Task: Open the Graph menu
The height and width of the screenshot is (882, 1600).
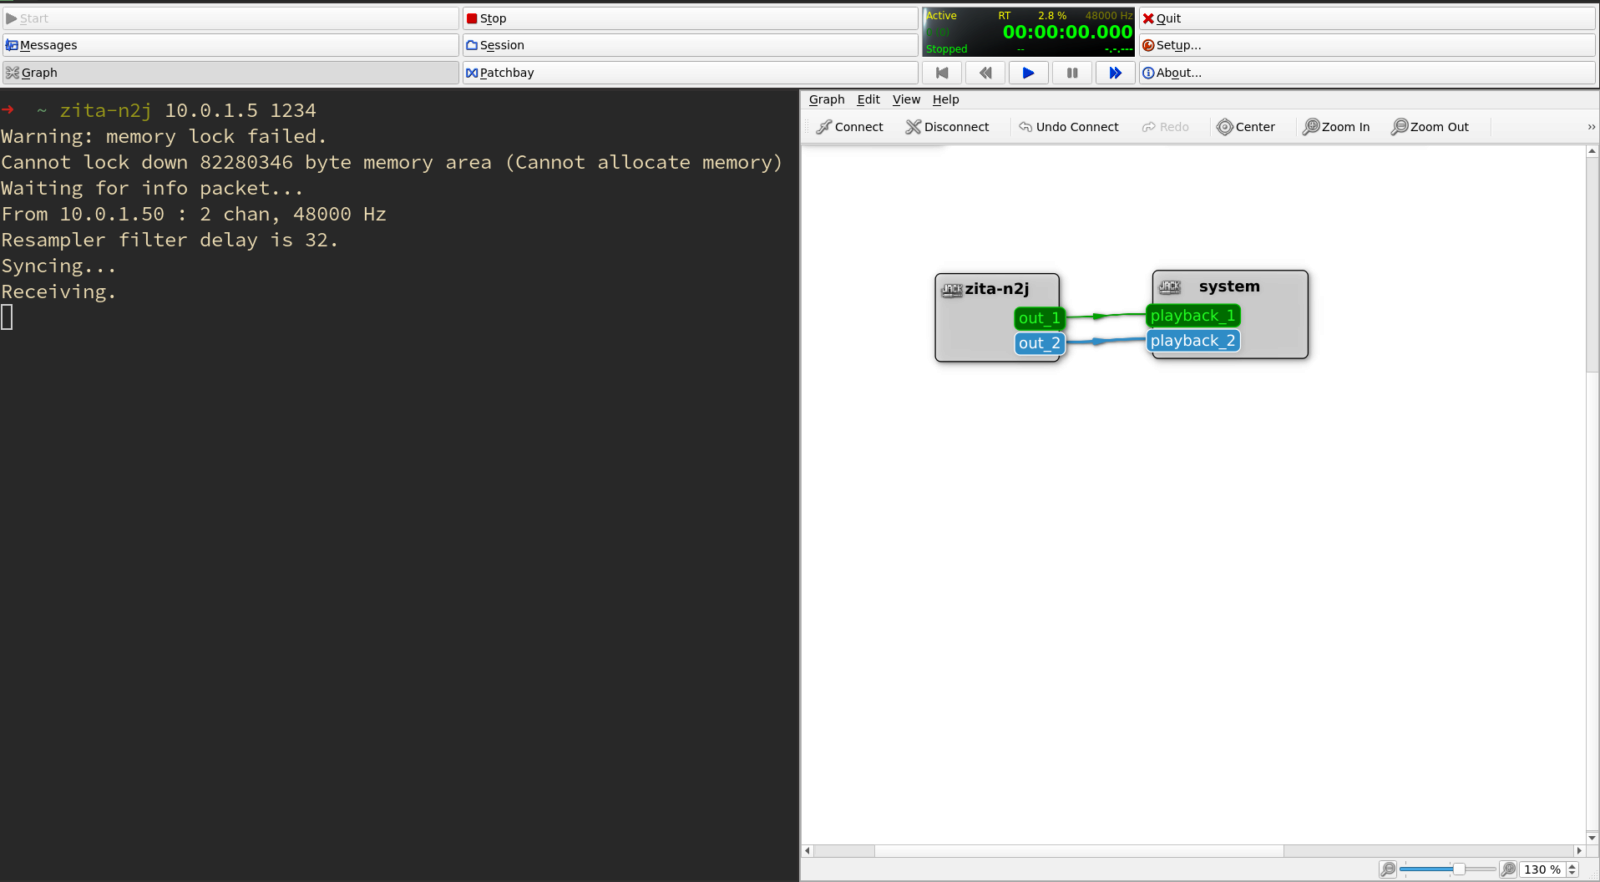Action: click(x=826, y=99)
